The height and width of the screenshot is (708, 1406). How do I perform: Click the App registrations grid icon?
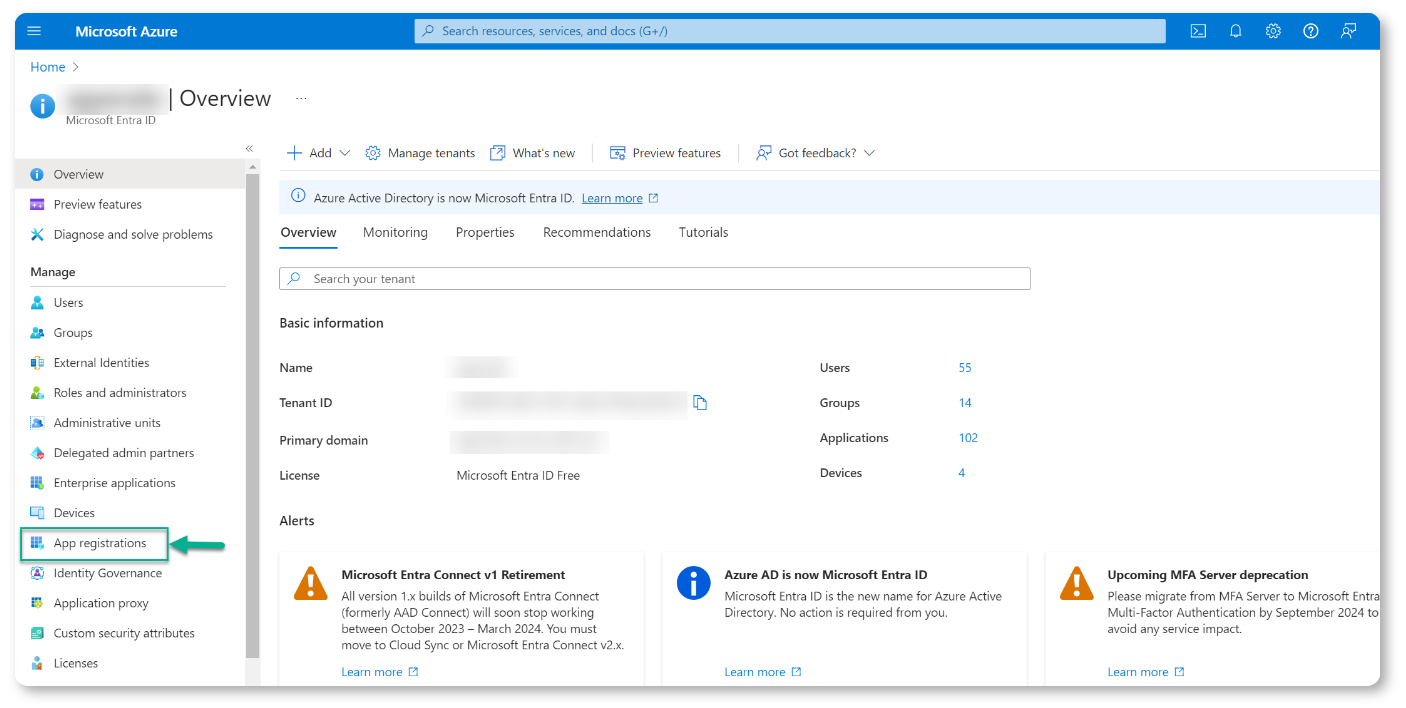[37, 543]
